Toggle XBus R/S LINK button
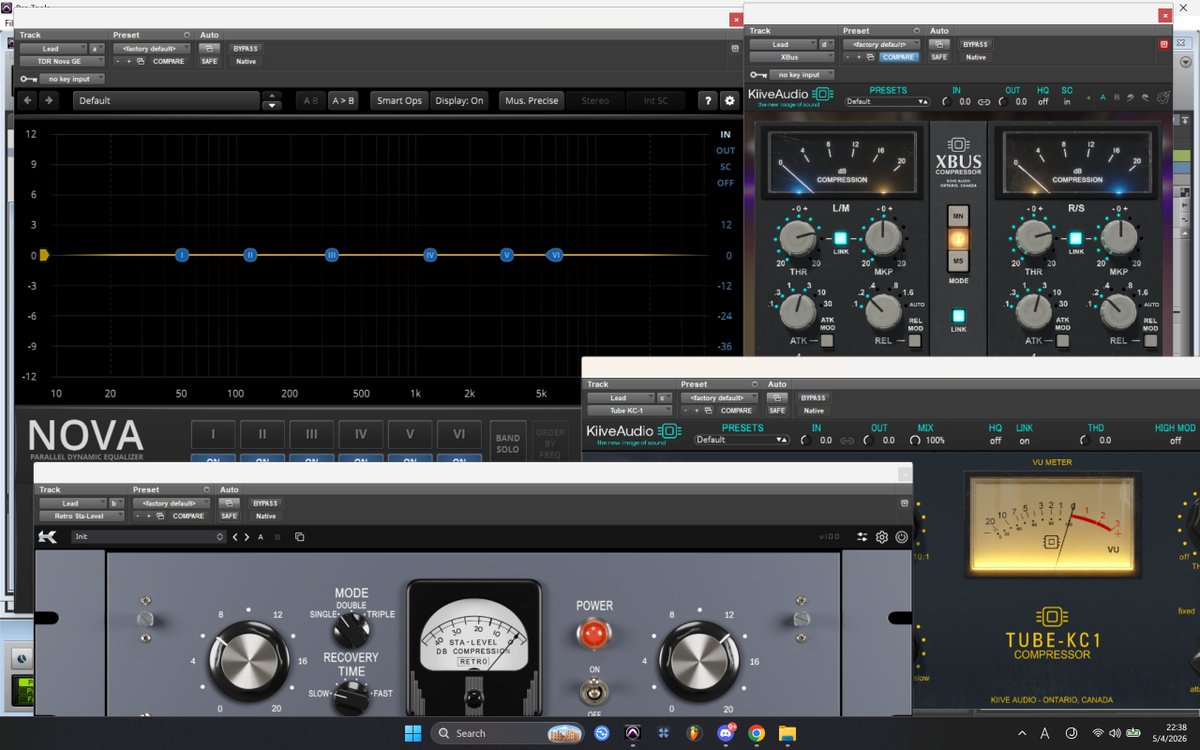Screen dimensions: 1200x750 pyautogui.click(x=1075, y=238)
